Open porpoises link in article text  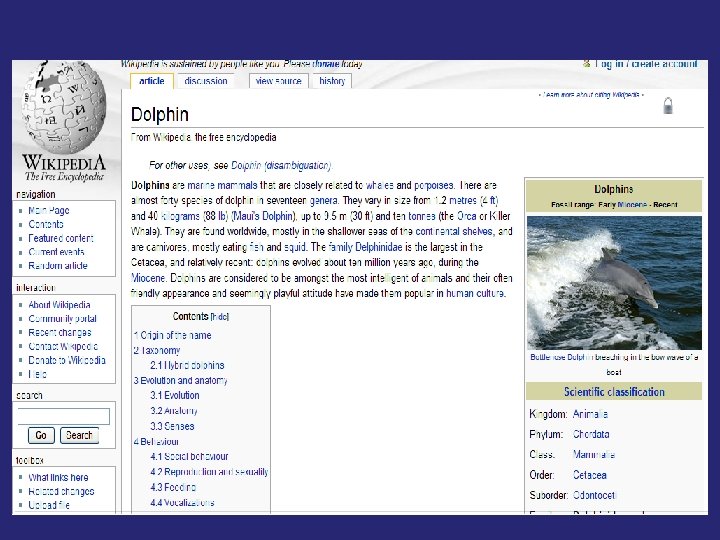point(433,186)
